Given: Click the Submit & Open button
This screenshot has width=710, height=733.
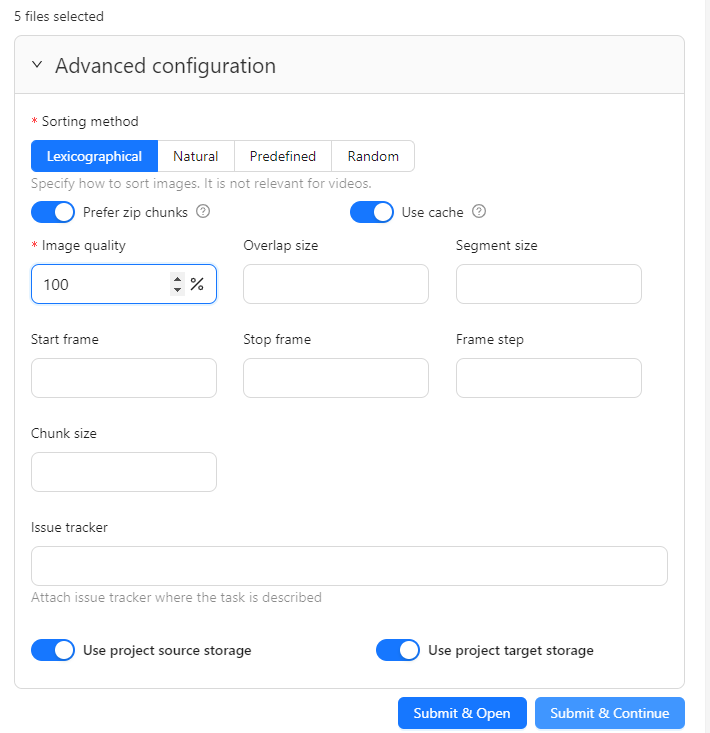Looking at the screenshot, I should pos(462,713).
